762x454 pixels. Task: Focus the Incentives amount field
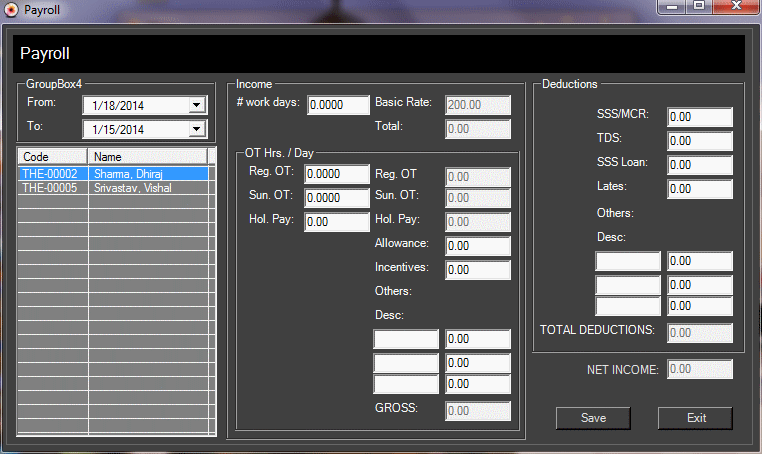tap(478, 270)
